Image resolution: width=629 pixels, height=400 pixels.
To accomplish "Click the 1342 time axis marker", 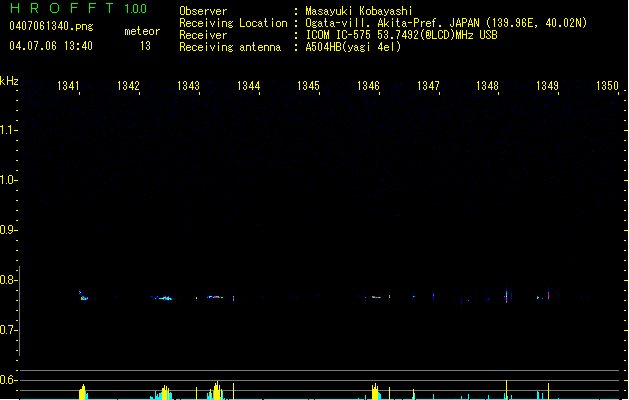I will click(x=128, y=86).
